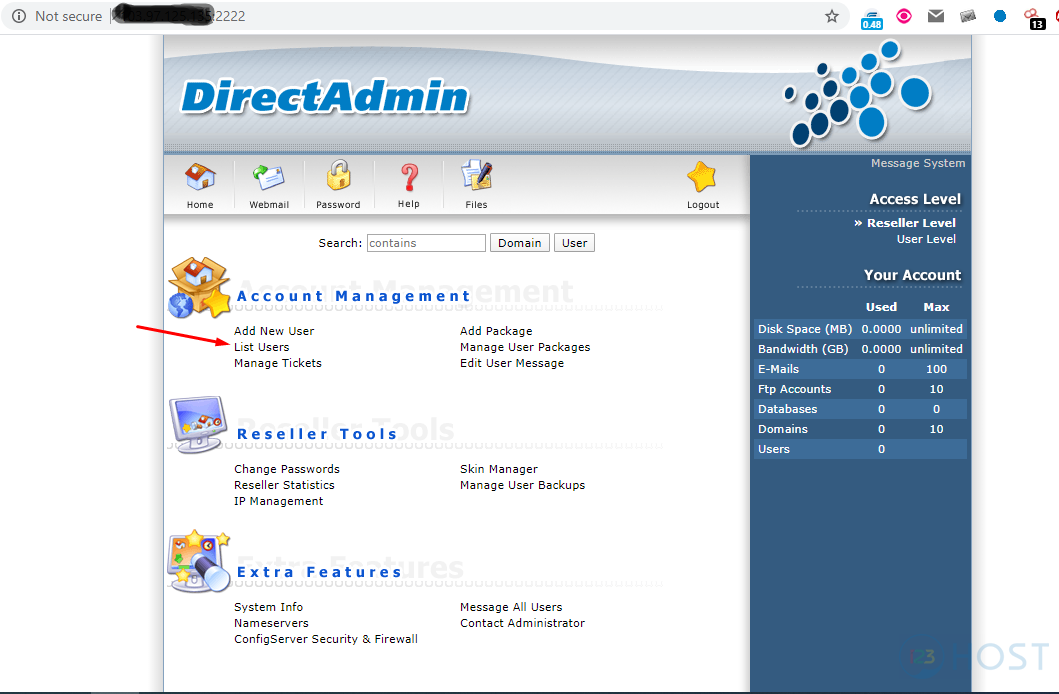The width and height of the screenshot is (1059, 694).
Task: Click the Logout toolbar label
Action: tap(703, 205)
